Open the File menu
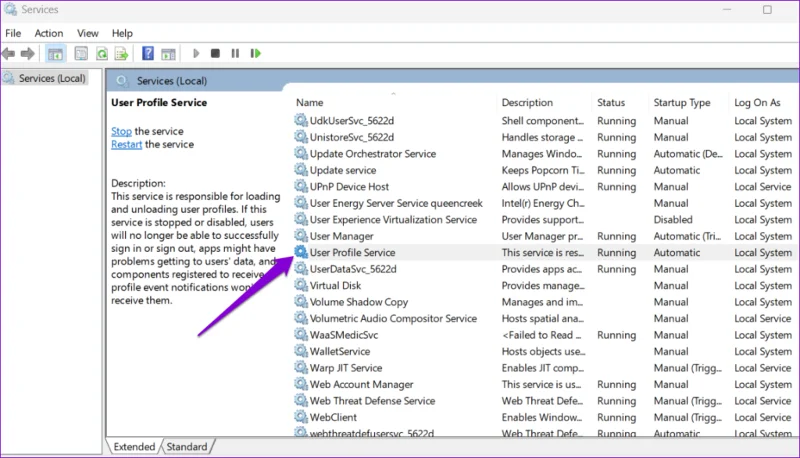The height and width of the screenshot is (458, 800). click(x=13, y=33)
